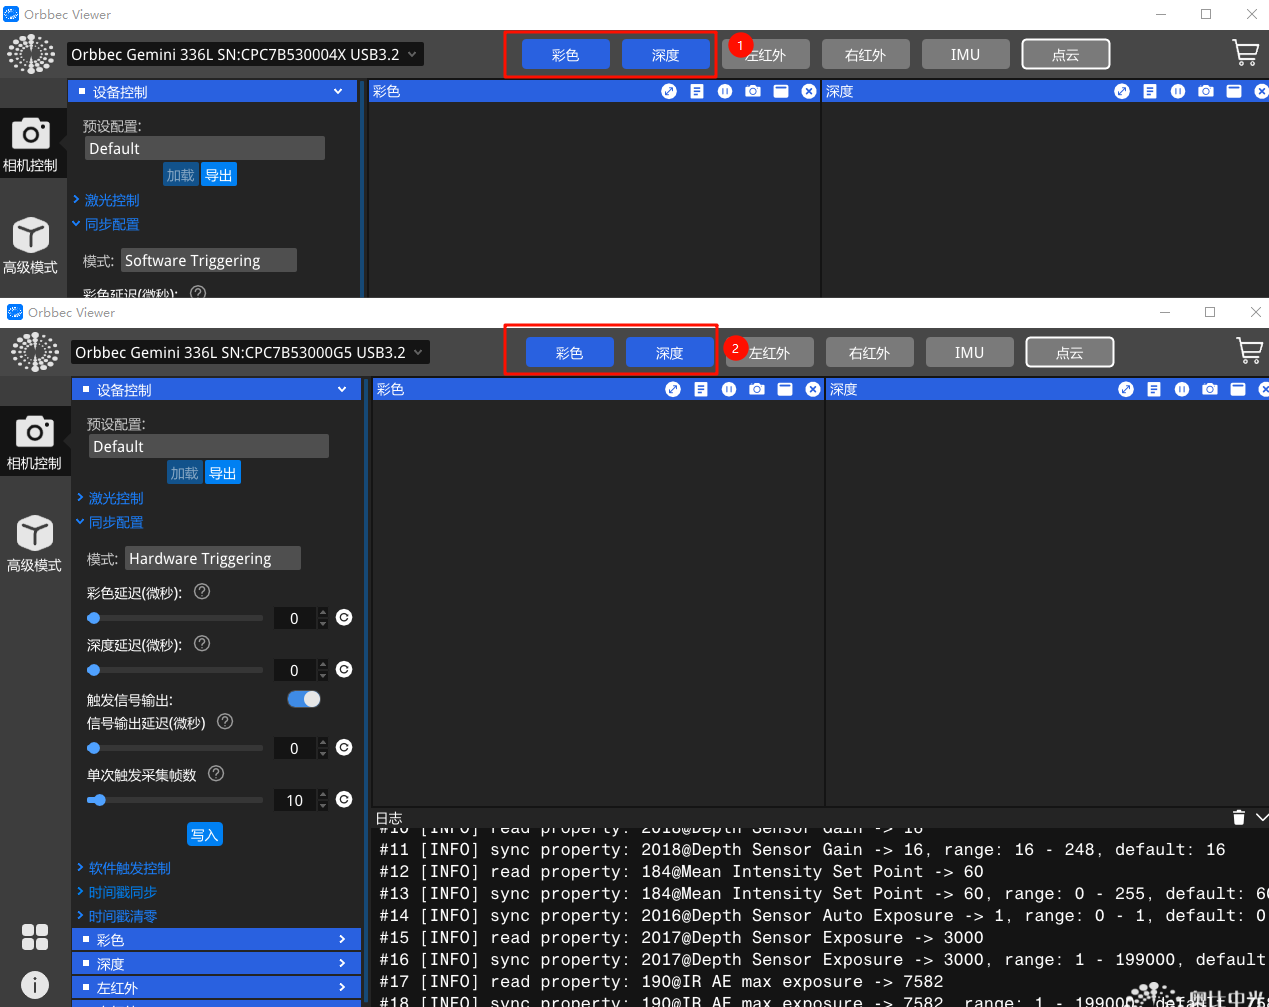
Task: Click the 单次触发采集帧数 slider
Action: coord(175,800)
